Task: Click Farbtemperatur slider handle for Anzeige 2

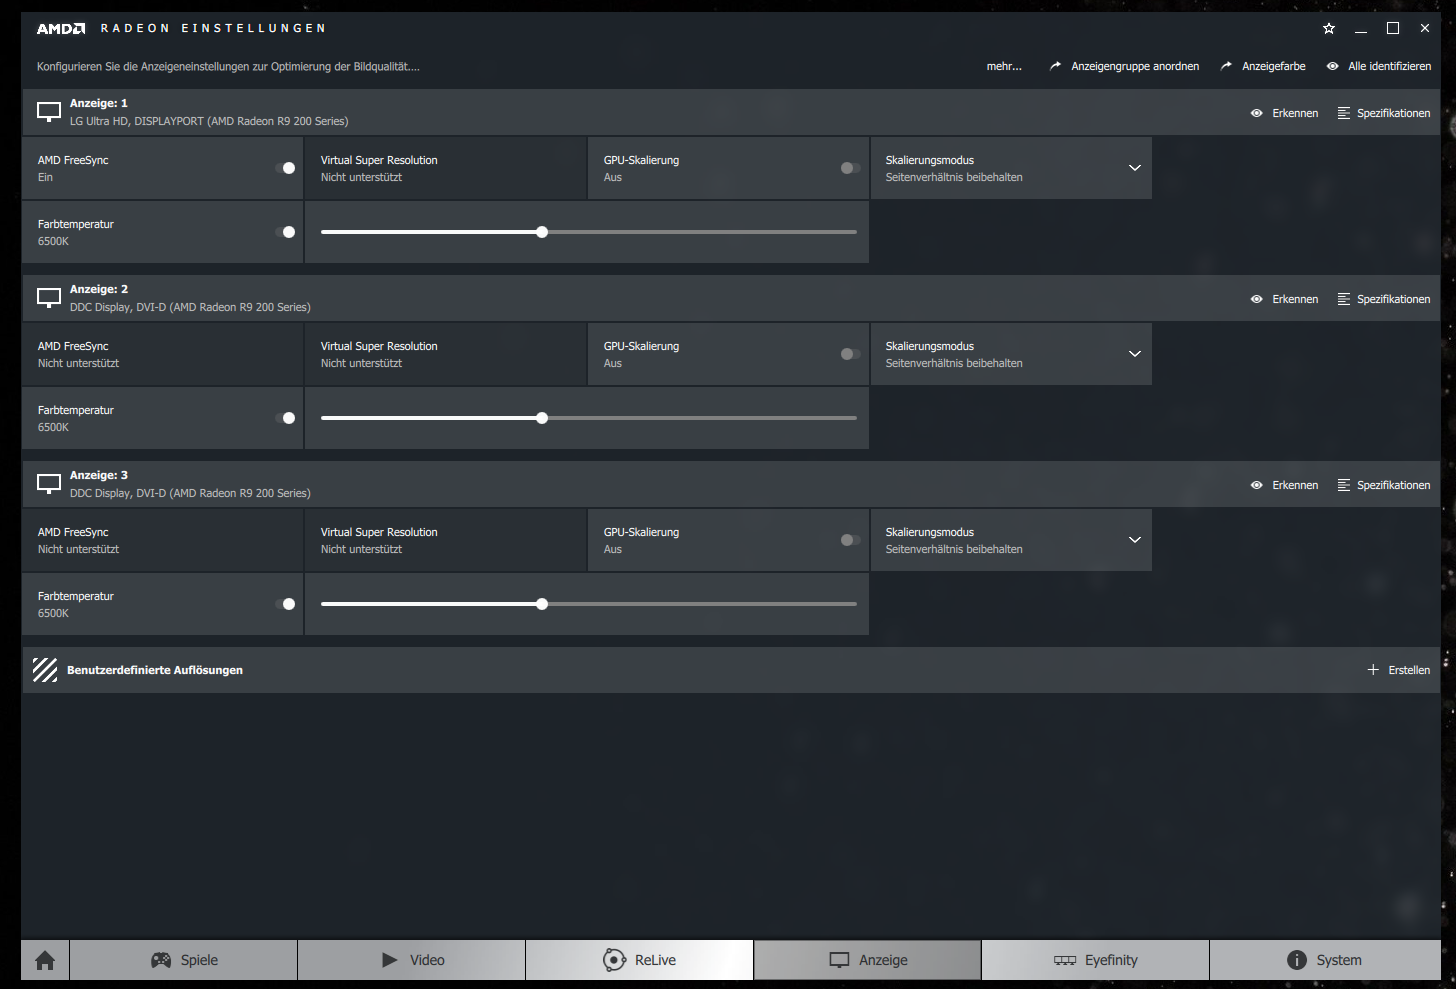Action: tap(542, 418)
